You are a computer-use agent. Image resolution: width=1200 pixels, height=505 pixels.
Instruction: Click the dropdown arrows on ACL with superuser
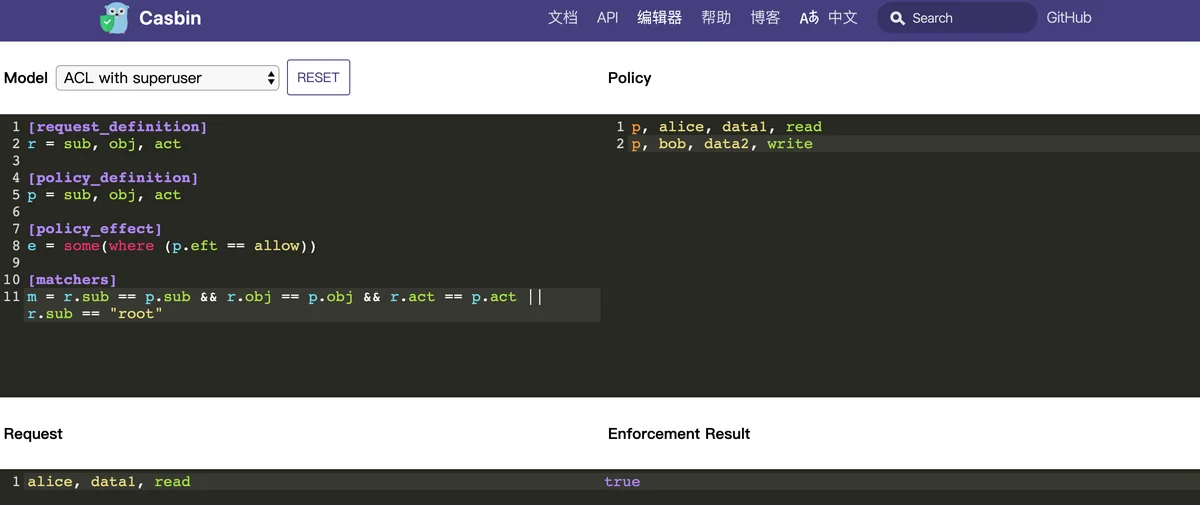271,78
